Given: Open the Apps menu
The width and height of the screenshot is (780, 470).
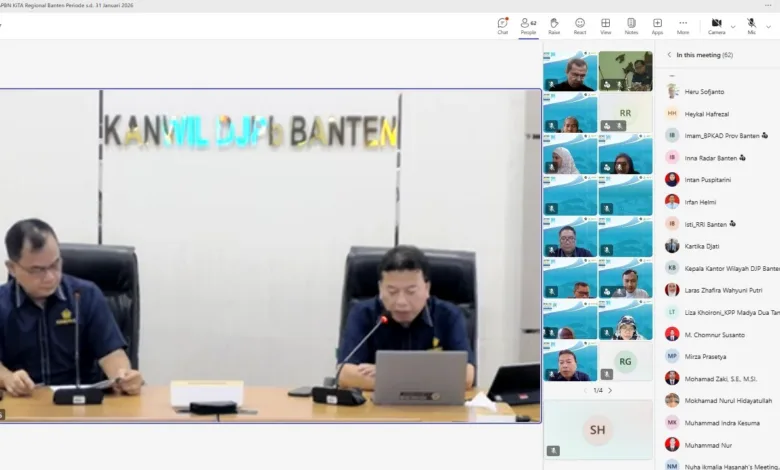Looking at the screenshot, I should click(657, 24).
